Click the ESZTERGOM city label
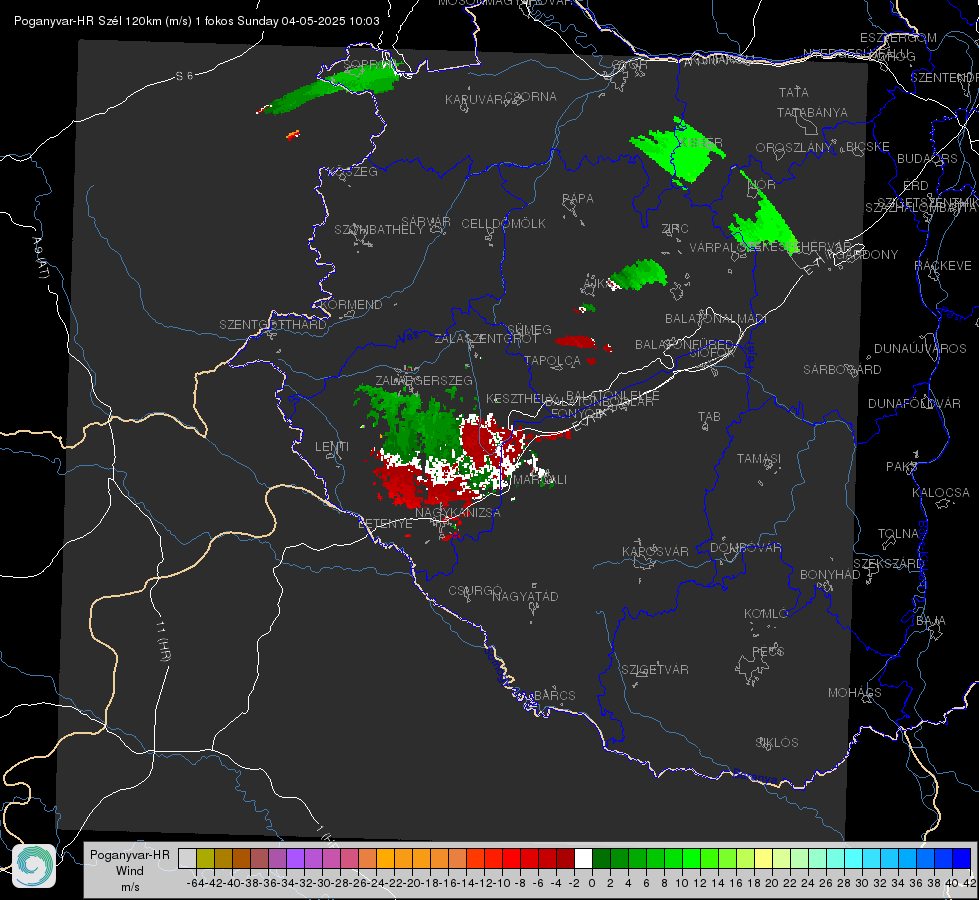979x900 pixels. (x=898, y=38)
